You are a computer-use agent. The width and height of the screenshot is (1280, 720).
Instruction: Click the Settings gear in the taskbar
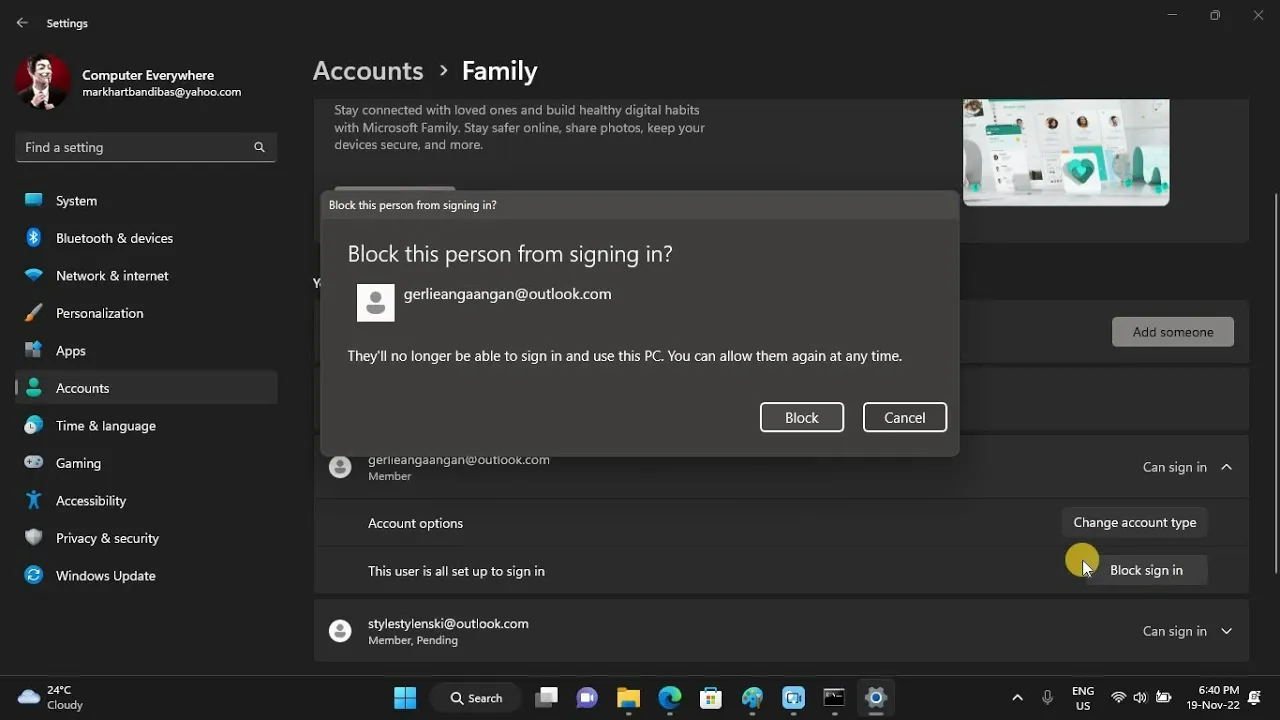tap(876, 698)
